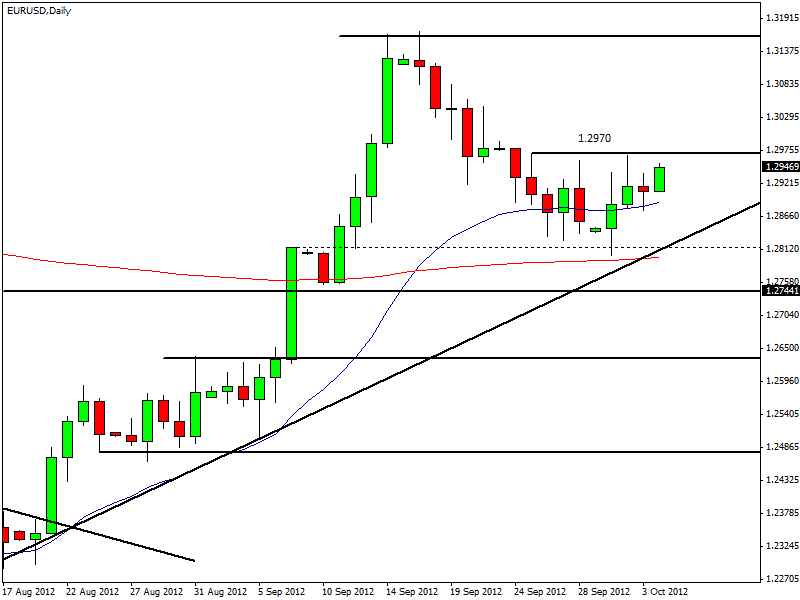Click the 5 Sep 2012 date label
The height and width of the screenshot is (600, 800).
(x=282, y=591)
